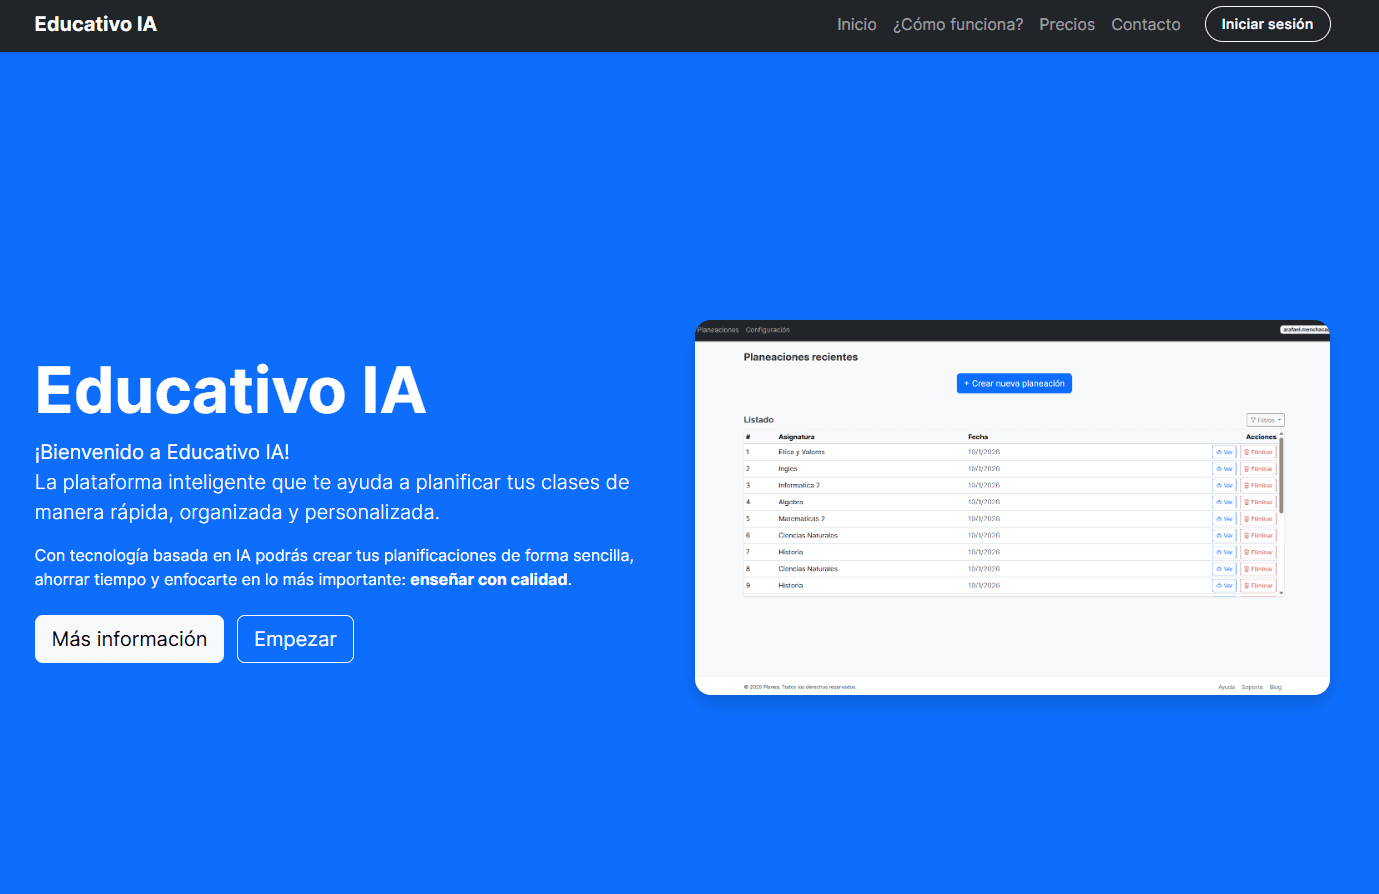Image resolution: width=1379 pixels, height=894 pixels.
Task: Select Precios in the top navigation
Action: point(1067,24)
